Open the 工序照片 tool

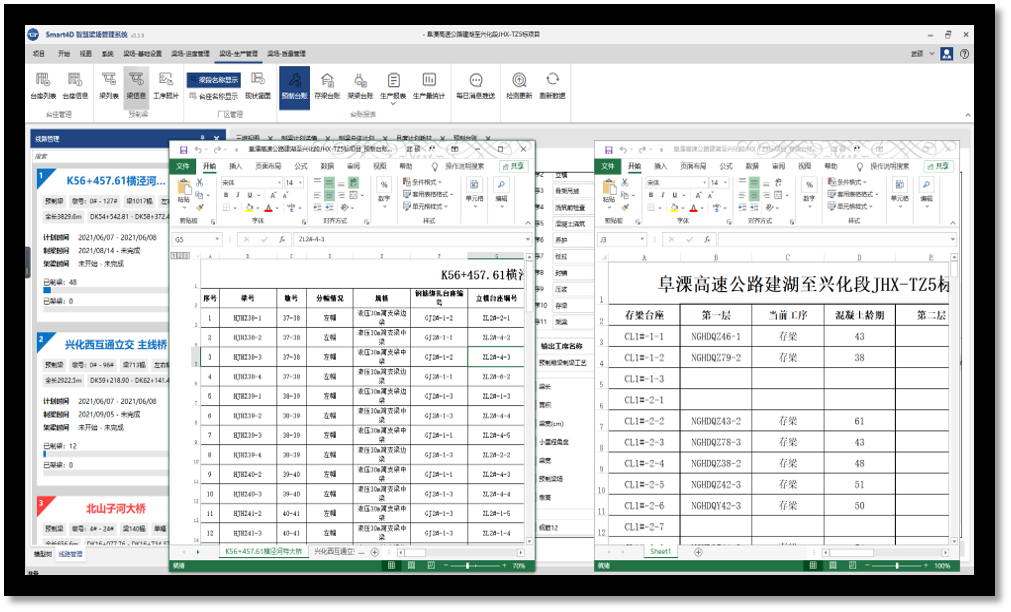165,84
